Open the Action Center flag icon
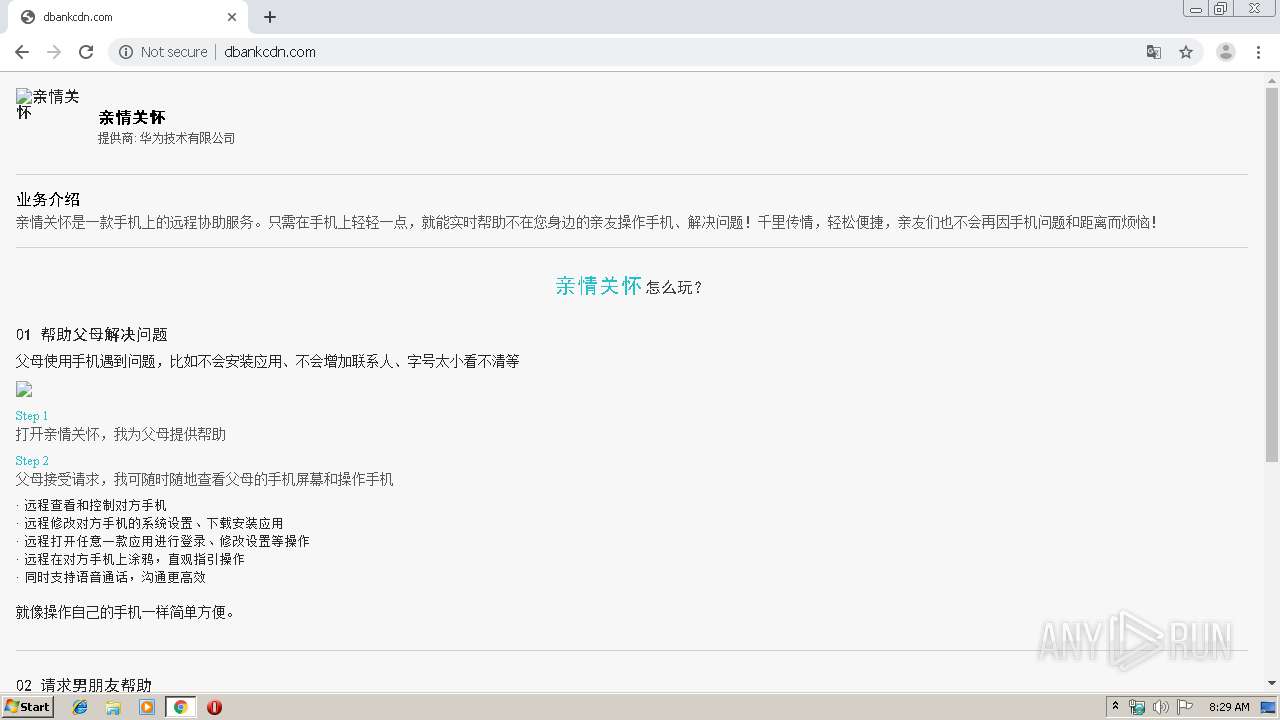Image resolution: width=1280 pixels, height=720 pixels. point(1185,707)
